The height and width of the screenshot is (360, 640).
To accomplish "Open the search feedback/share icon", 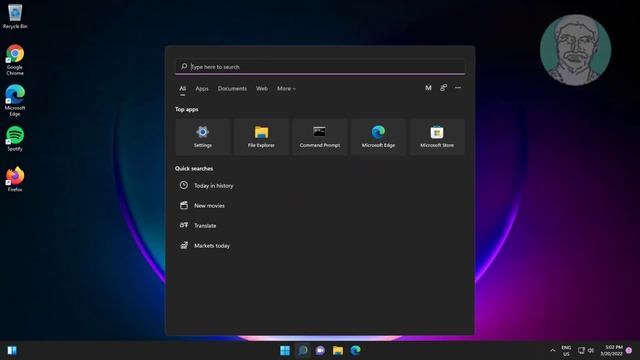I will point(443,88).
